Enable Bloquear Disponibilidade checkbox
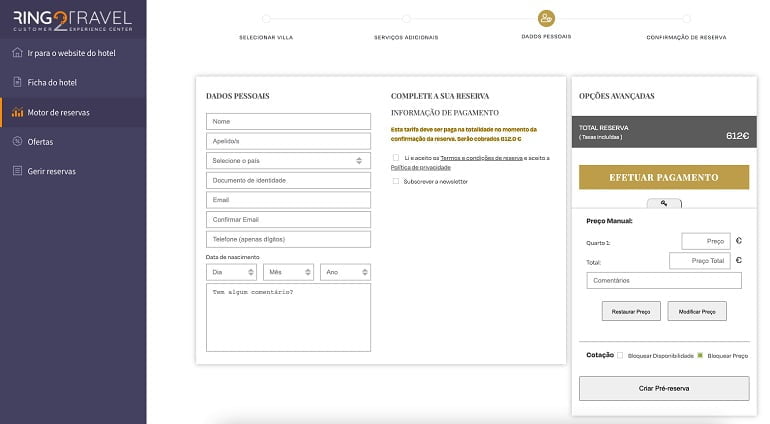 (x=620, y=355)
